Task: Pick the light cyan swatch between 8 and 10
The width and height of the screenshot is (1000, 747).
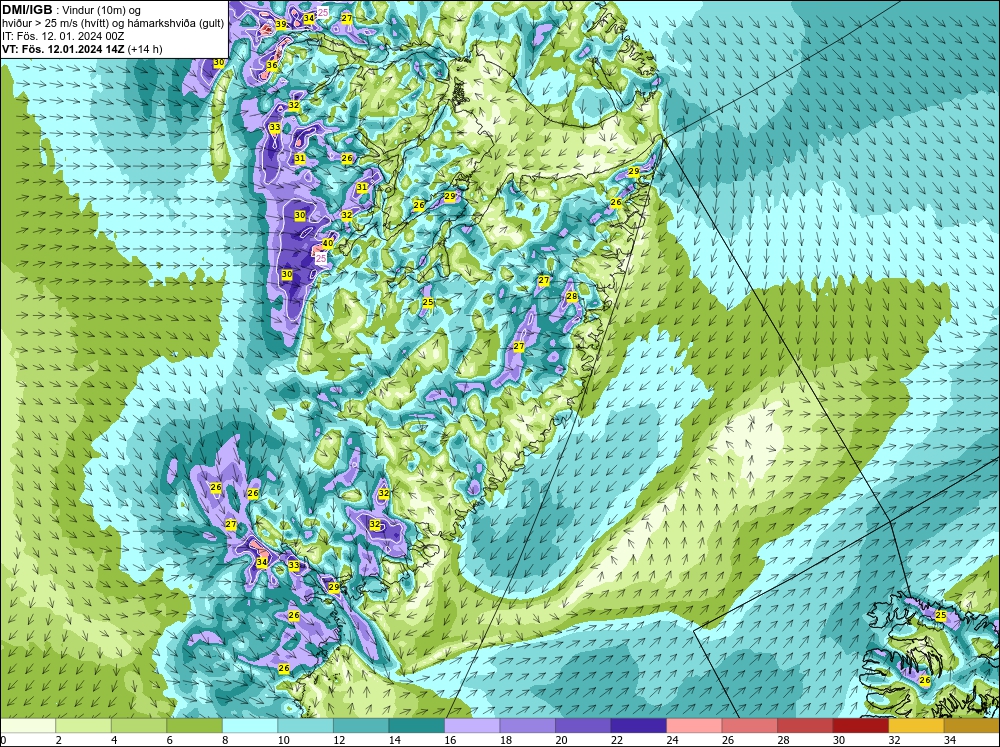Action: point(250,726)
